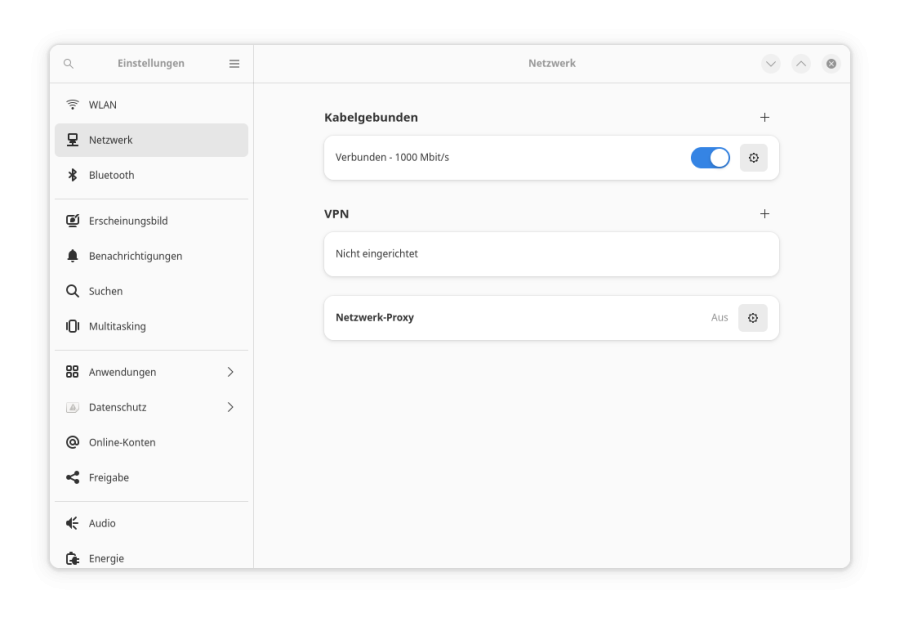Click the Freigabe share icon
This screenshot has width=900, height=622.
(x=72, y=477)
